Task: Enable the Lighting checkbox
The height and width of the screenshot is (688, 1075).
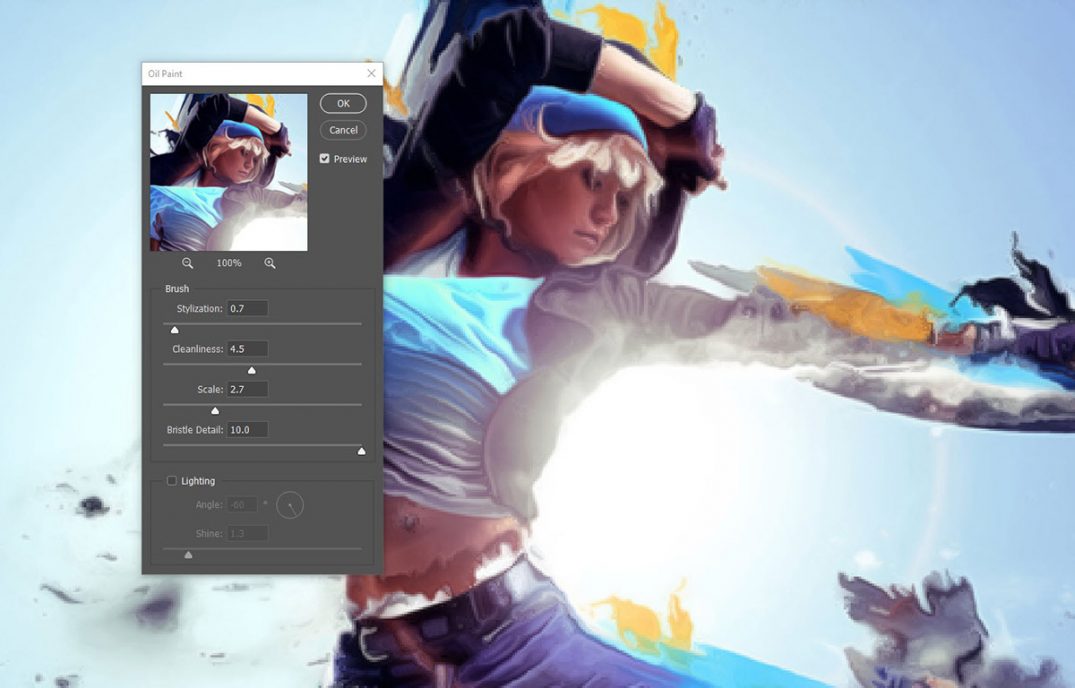Action: (171, 481)
